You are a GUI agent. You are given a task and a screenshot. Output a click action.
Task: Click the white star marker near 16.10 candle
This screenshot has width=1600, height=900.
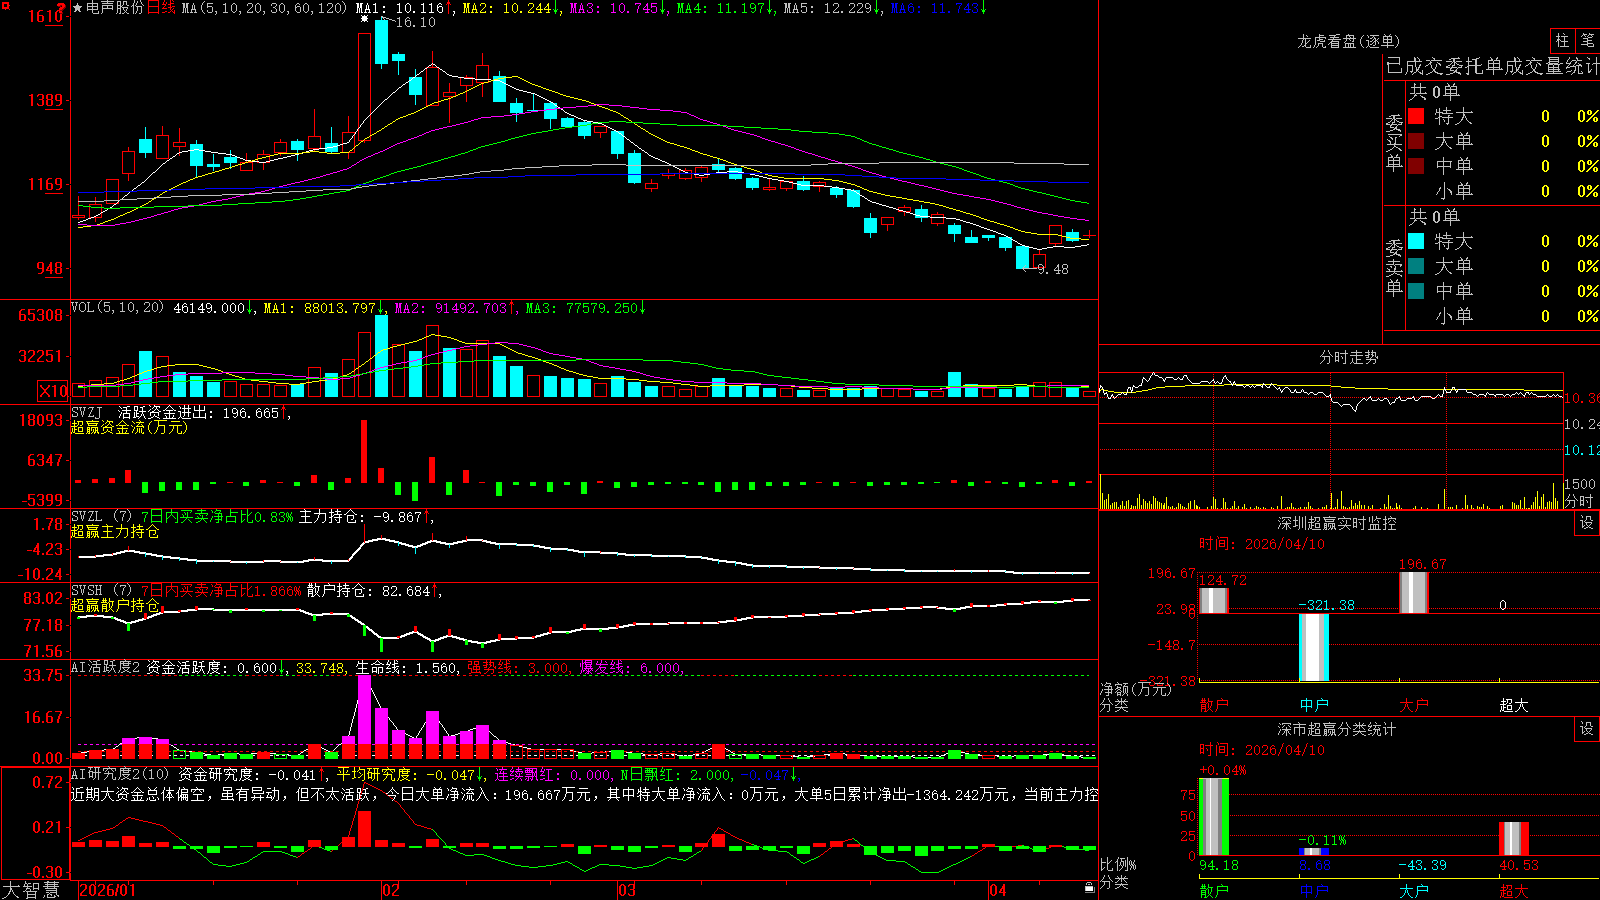pos(364,18)
